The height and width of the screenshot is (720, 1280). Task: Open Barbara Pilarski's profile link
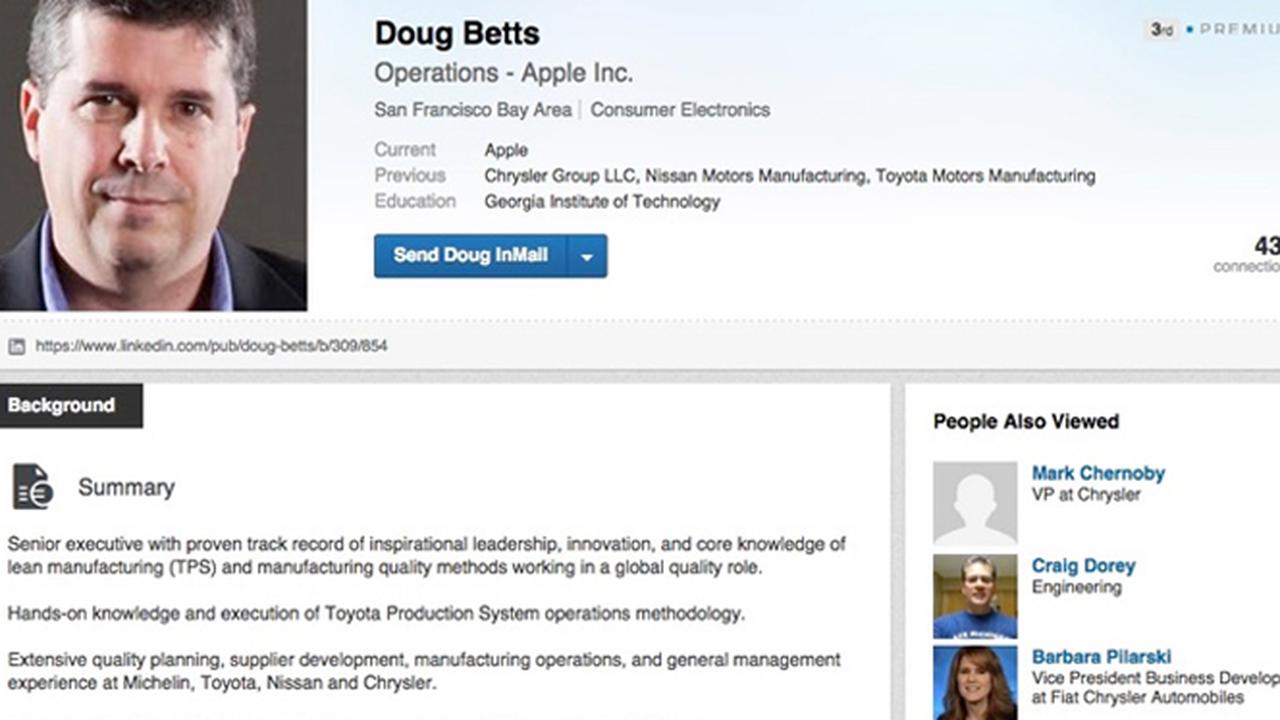click(1101, 657)
